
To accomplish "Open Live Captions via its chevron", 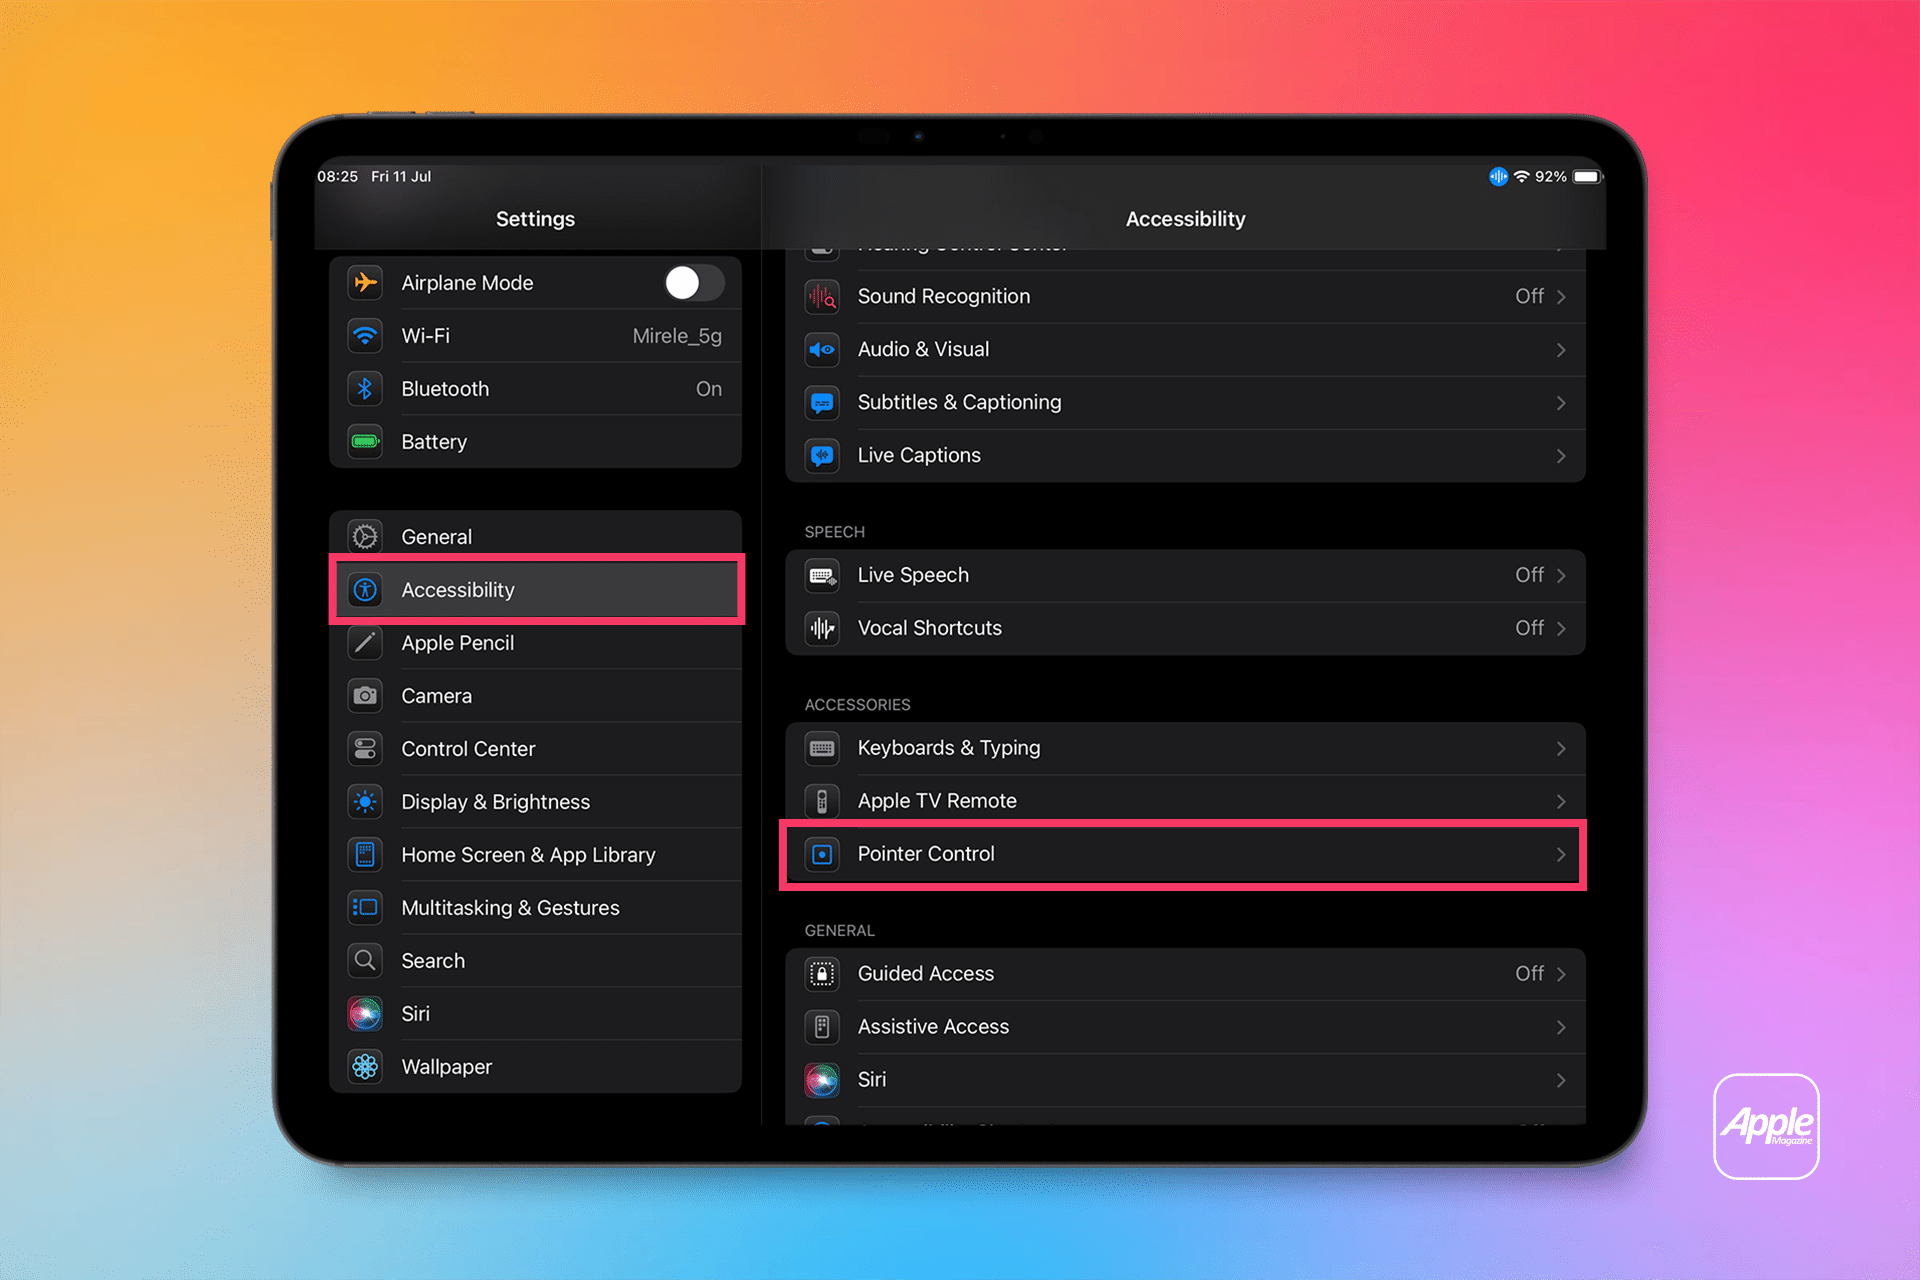I will [x=1561, y=456].
